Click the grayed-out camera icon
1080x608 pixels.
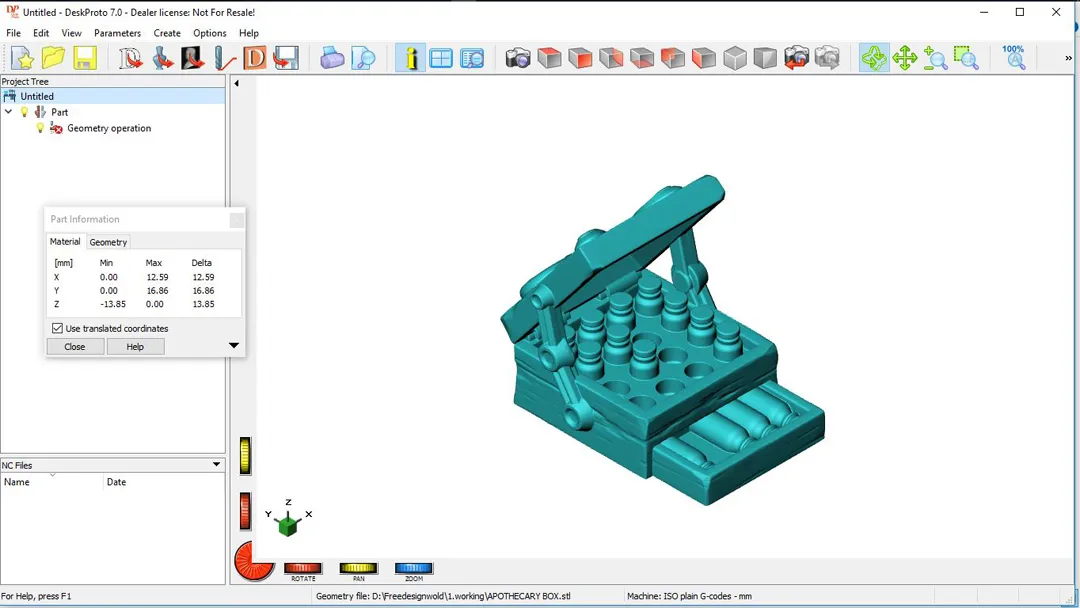[x=827, y=58]
